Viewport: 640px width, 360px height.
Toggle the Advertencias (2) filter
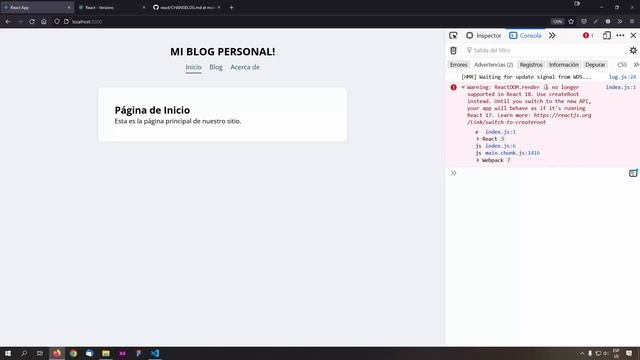pos(493,64)
